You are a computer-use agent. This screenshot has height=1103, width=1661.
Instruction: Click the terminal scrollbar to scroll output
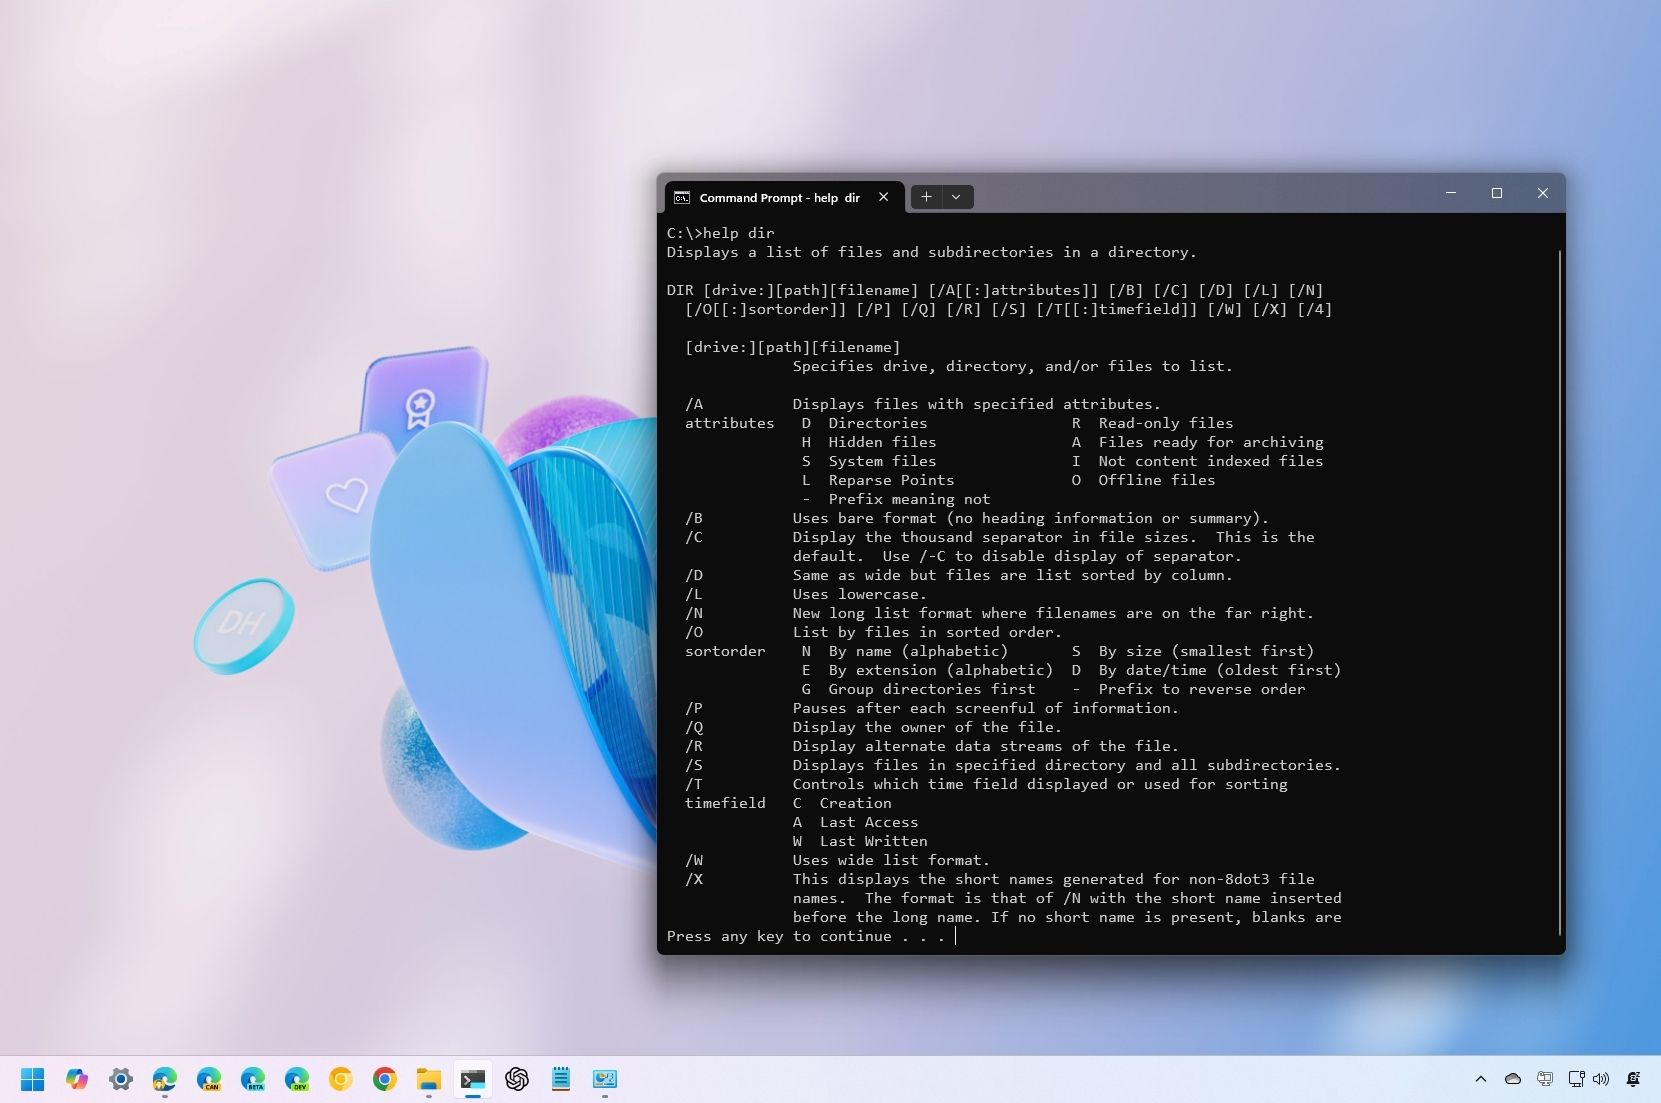point(1560,580)
